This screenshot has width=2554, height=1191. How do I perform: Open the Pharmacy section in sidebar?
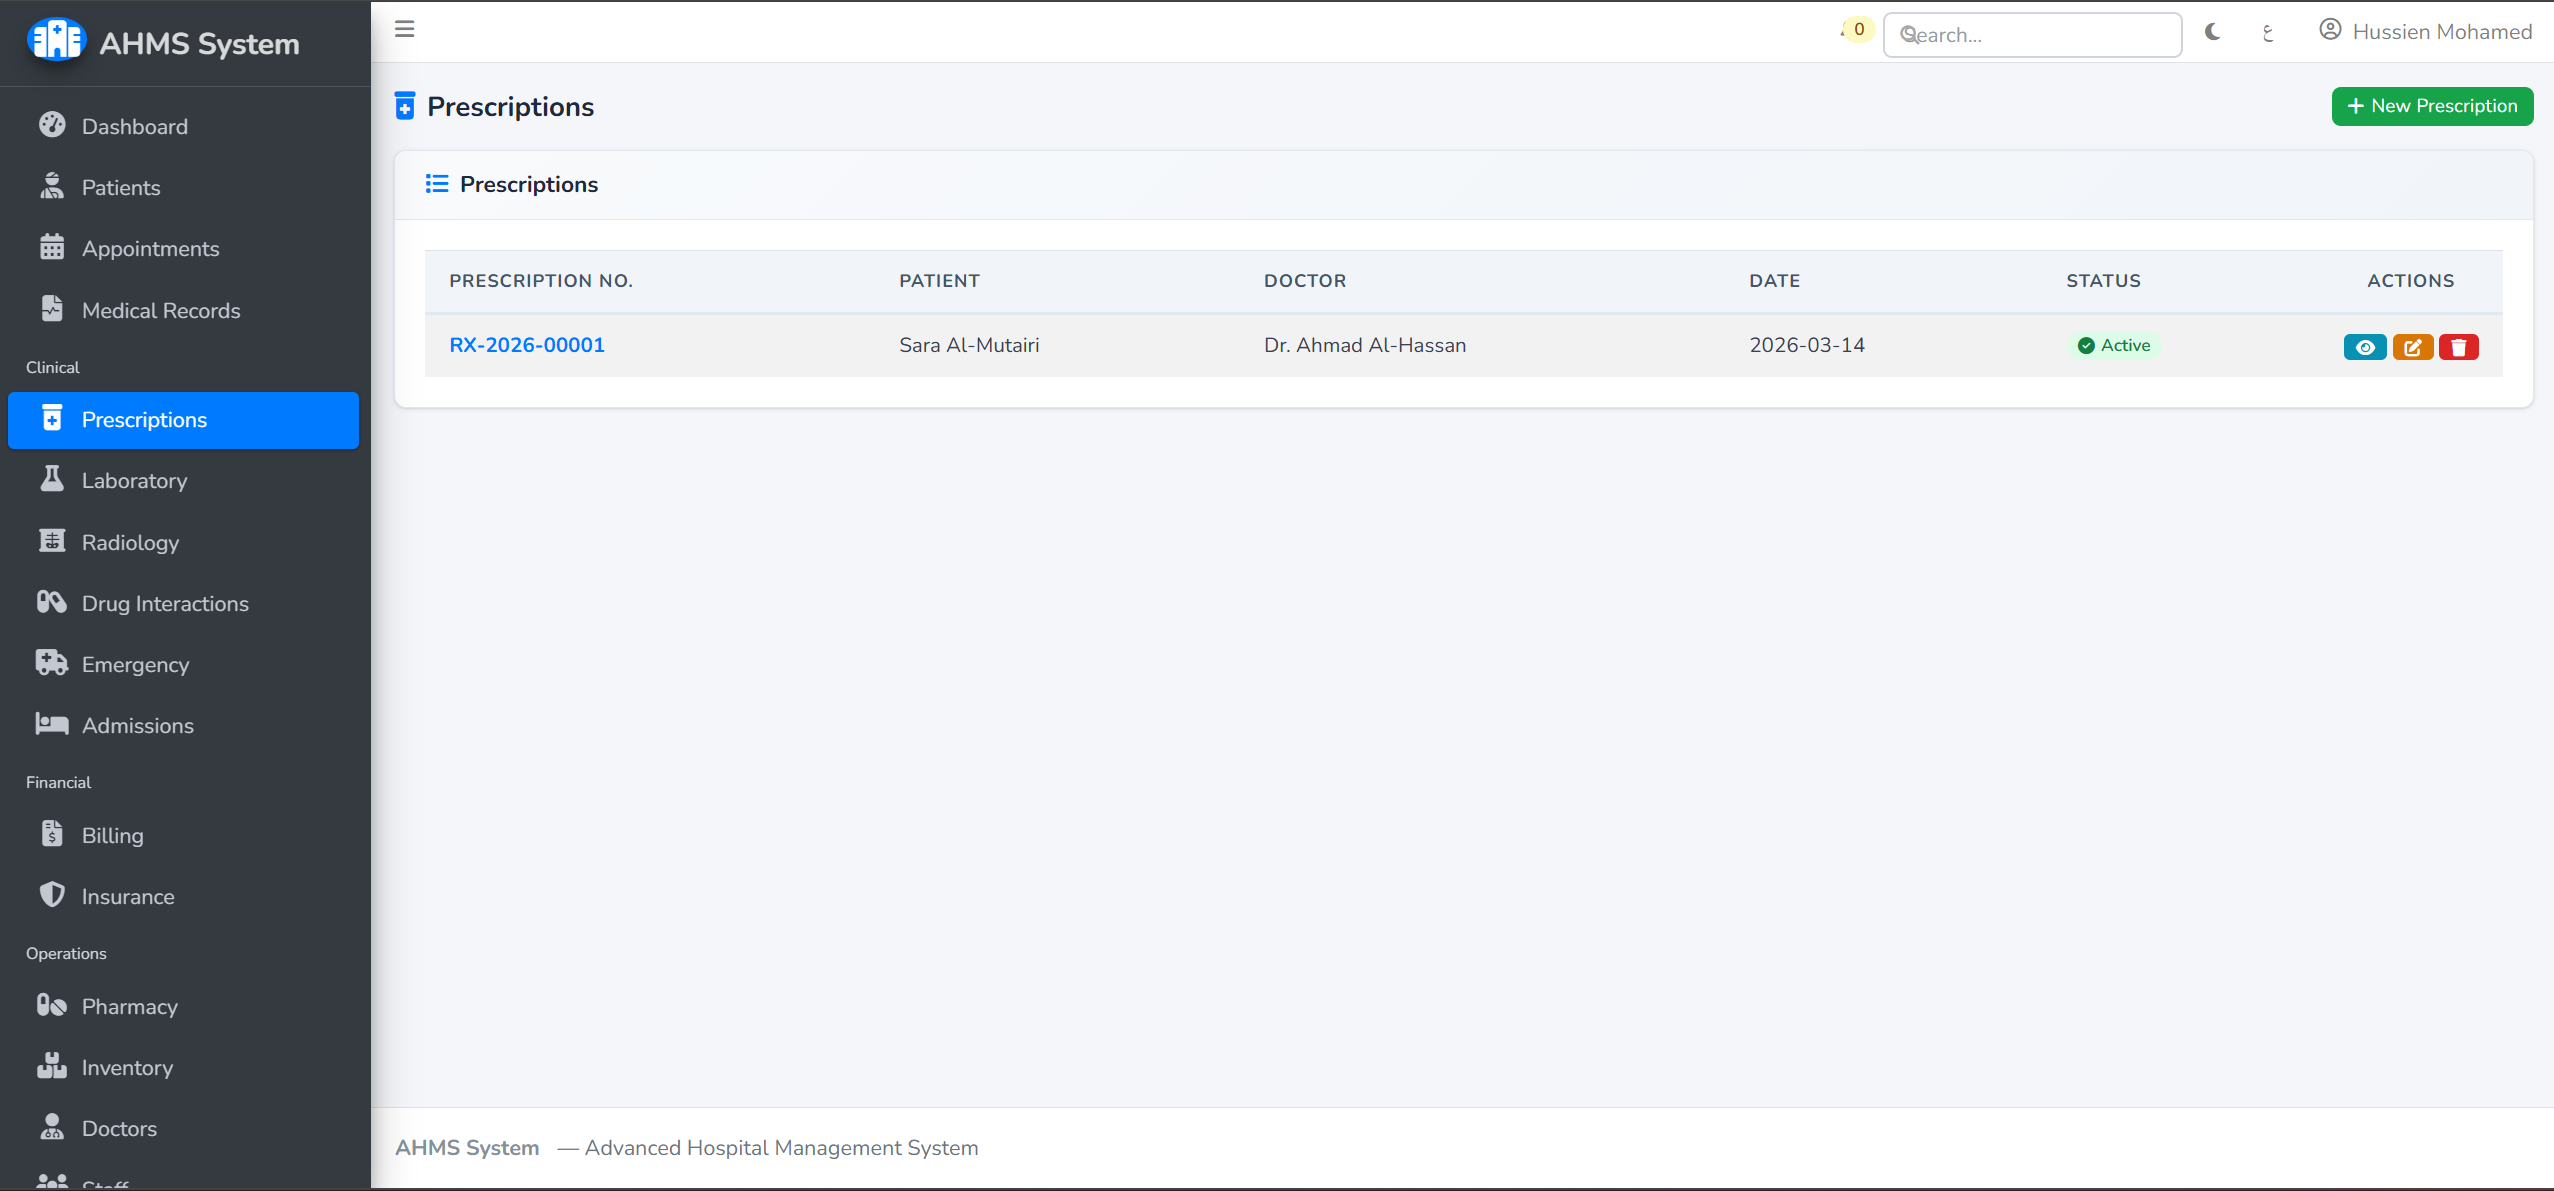tap(129, 1006)
